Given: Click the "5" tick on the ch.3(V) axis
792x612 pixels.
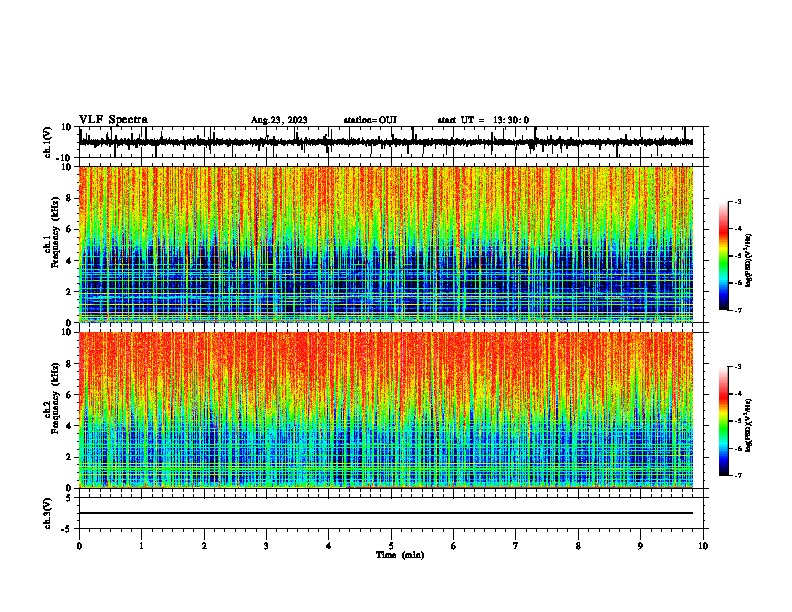Looking at the screenshot, I should 69,497.
